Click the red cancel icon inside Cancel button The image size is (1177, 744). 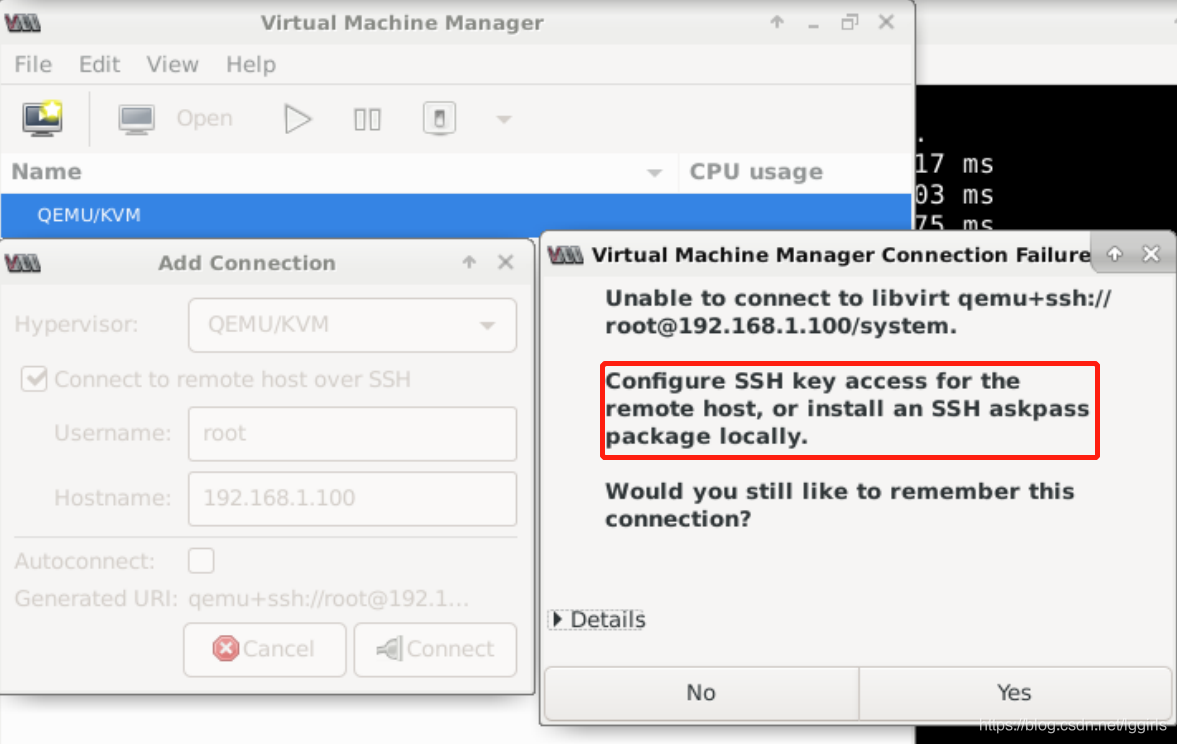point(225,649)
